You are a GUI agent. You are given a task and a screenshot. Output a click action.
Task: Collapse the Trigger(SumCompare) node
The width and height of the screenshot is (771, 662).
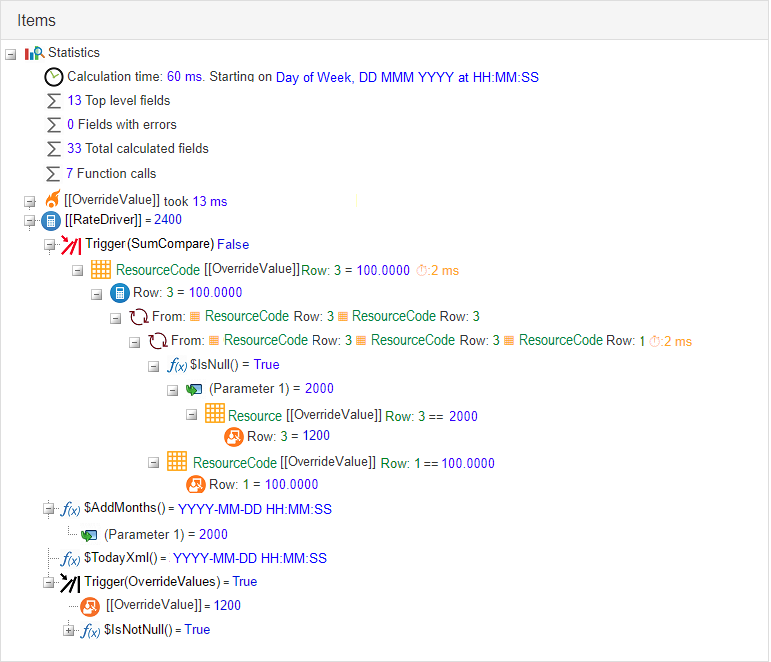click(49, 244)
